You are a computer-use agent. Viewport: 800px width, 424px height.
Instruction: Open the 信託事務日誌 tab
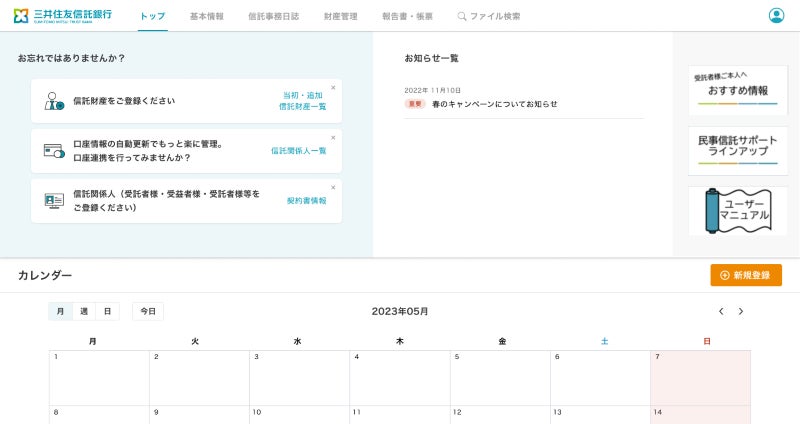coord(273,16)
